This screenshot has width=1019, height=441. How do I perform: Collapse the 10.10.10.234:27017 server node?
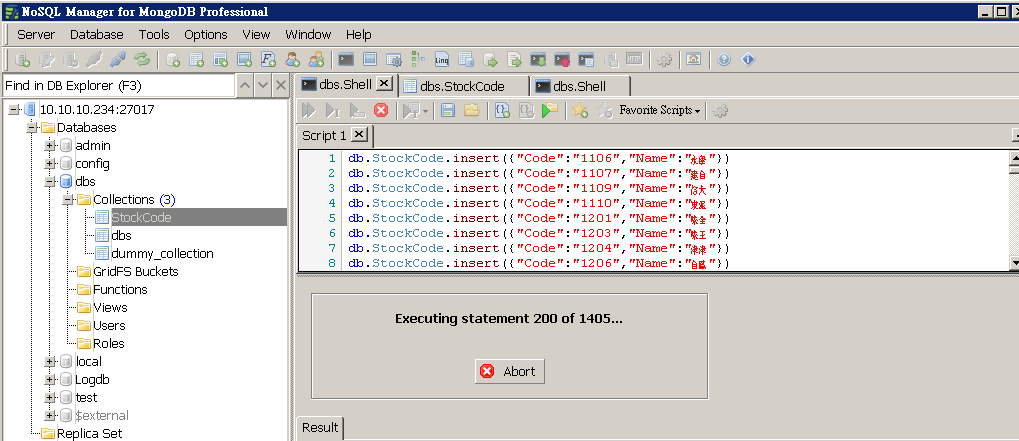13,110
